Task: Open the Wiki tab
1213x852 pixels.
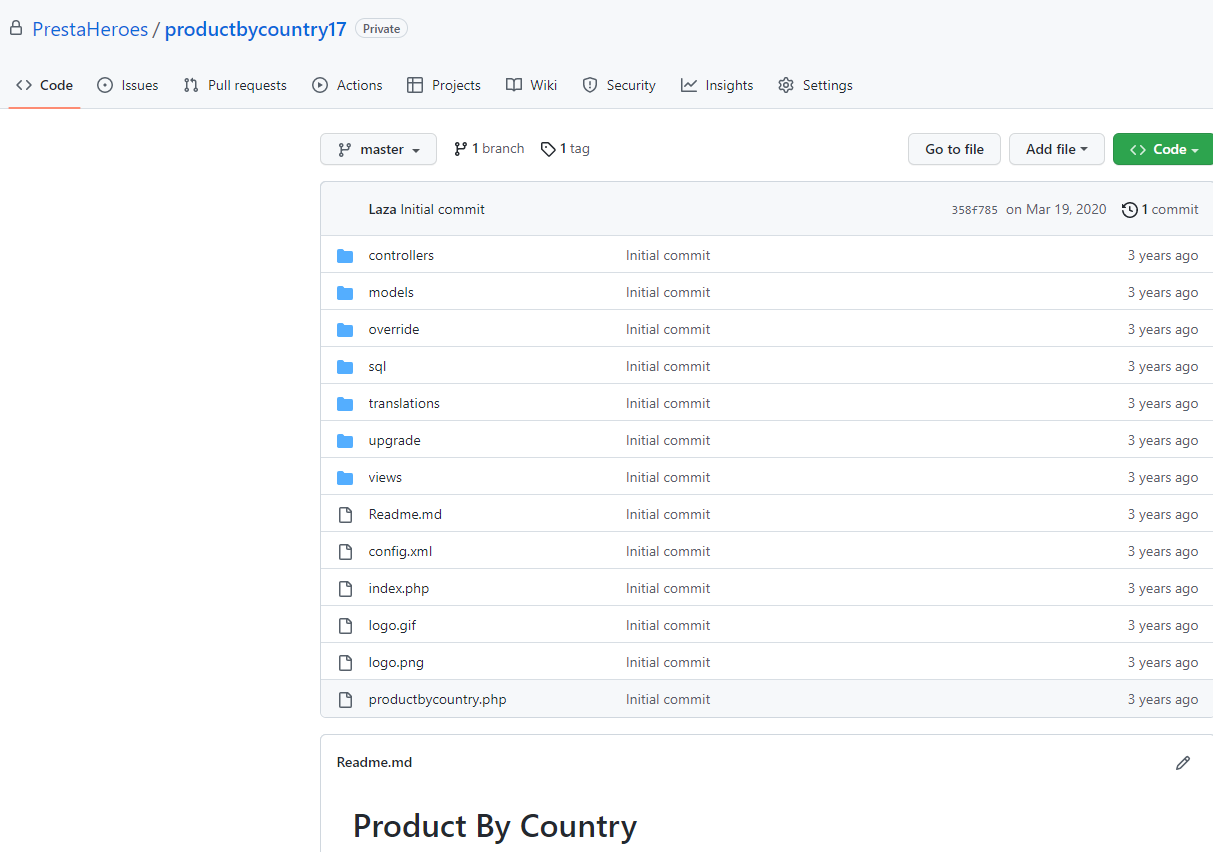Action: point(531,85)
